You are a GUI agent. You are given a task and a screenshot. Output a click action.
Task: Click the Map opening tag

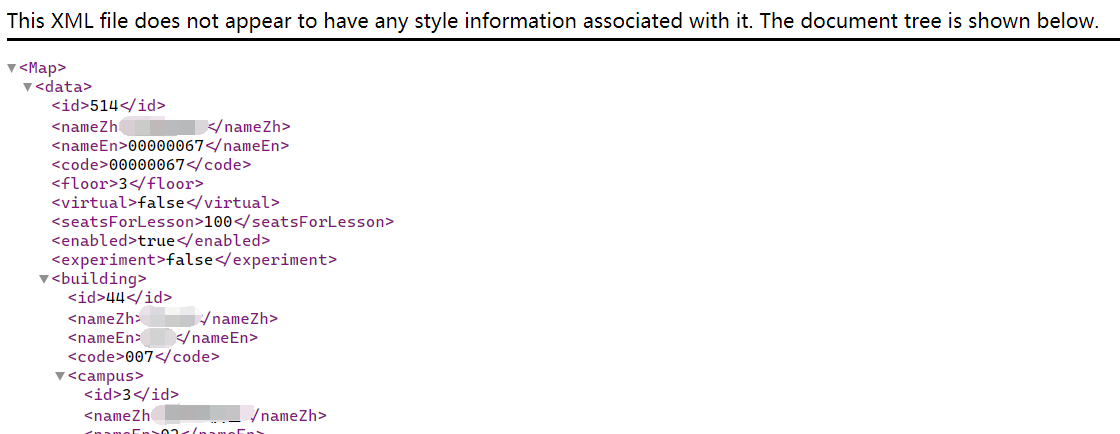42,68
